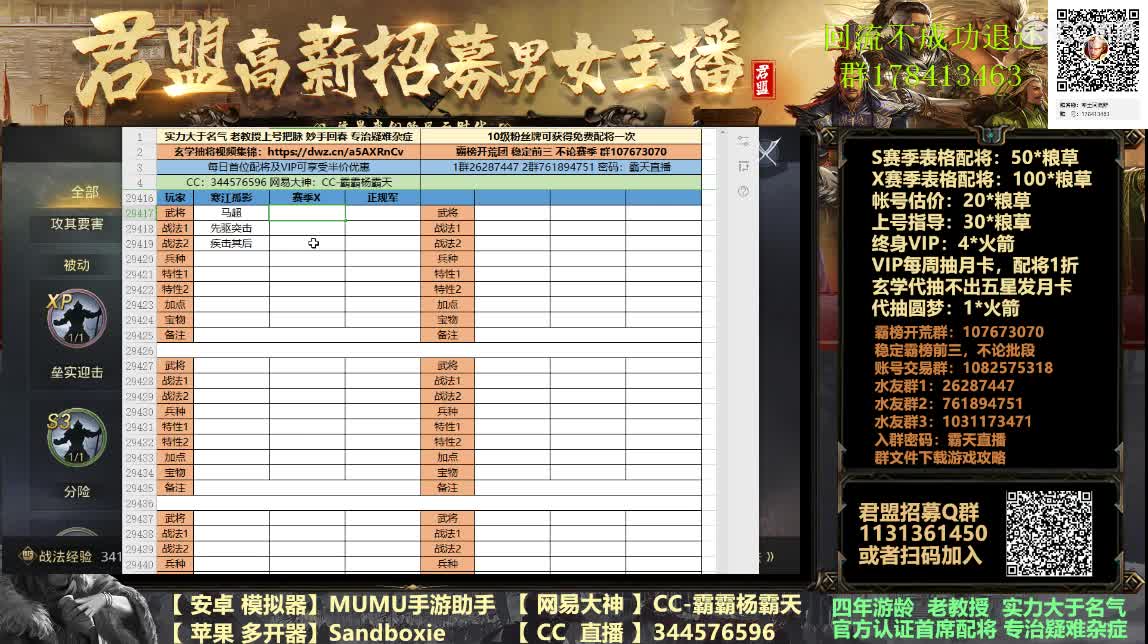Click the 加点 label in row 29423, left column

(x=175, y=304)
